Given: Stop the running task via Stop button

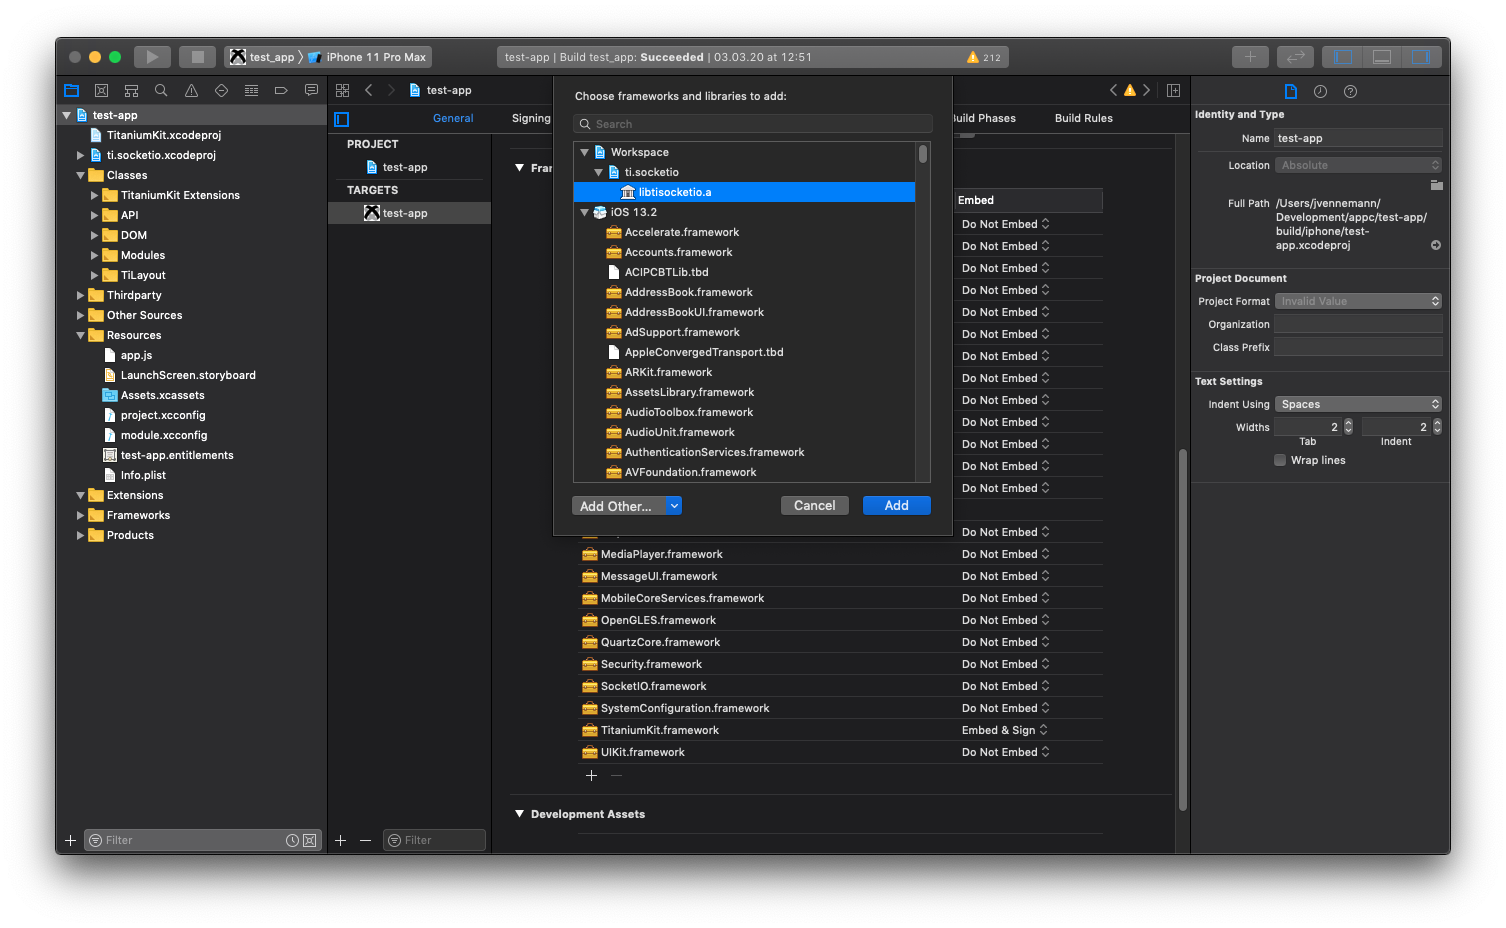Looking at the screenshot, I should (197, 57).
